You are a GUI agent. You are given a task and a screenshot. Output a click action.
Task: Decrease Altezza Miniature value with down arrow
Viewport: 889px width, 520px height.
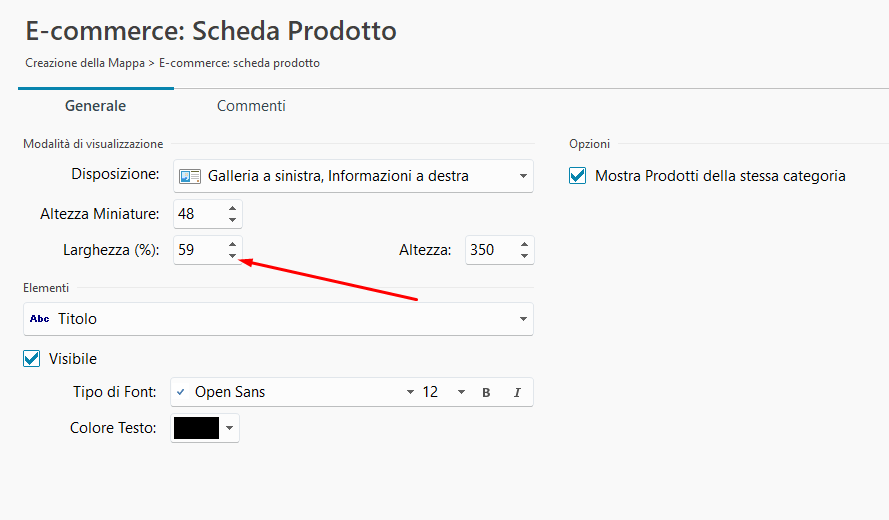232,220
